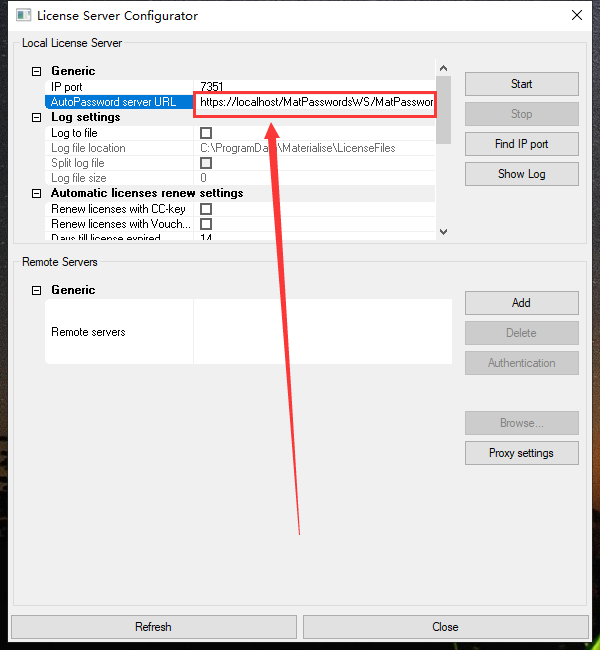The image size is (600, 650).
Task: Click the Refresh button
Action: tap(153, 627)
